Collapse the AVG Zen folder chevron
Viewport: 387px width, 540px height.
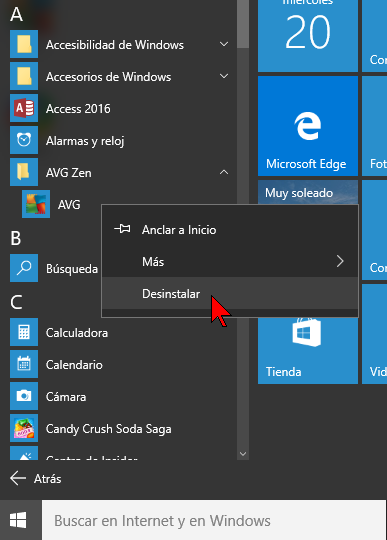tap(224, 172)
